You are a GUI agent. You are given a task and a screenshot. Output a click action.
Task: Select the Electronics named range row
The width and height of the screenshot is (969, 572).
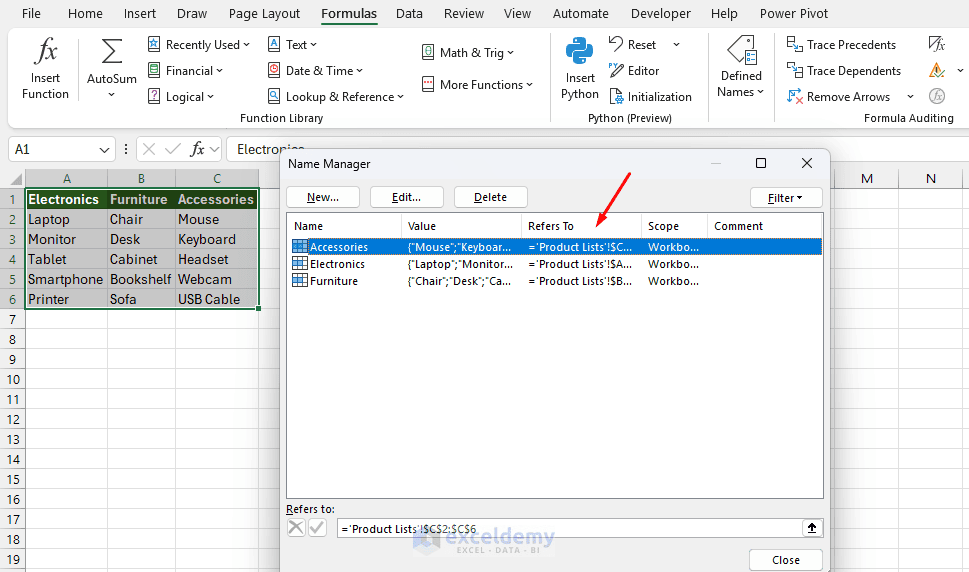(555, 264)
